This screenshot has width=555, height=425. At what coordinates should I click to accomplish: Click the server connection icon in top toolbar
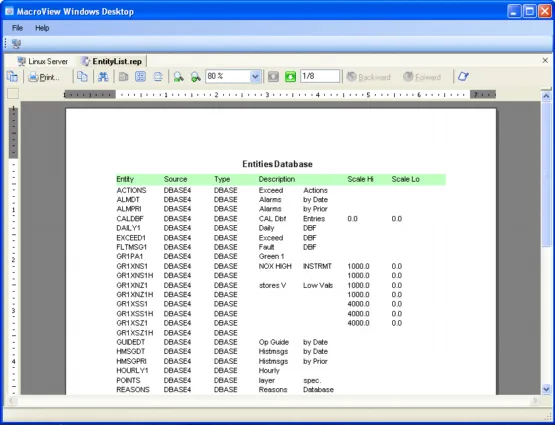pos(16,44)
